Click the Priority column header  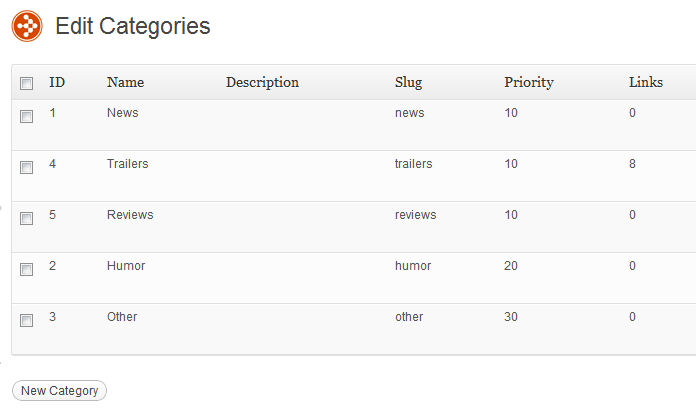point(529,83)
